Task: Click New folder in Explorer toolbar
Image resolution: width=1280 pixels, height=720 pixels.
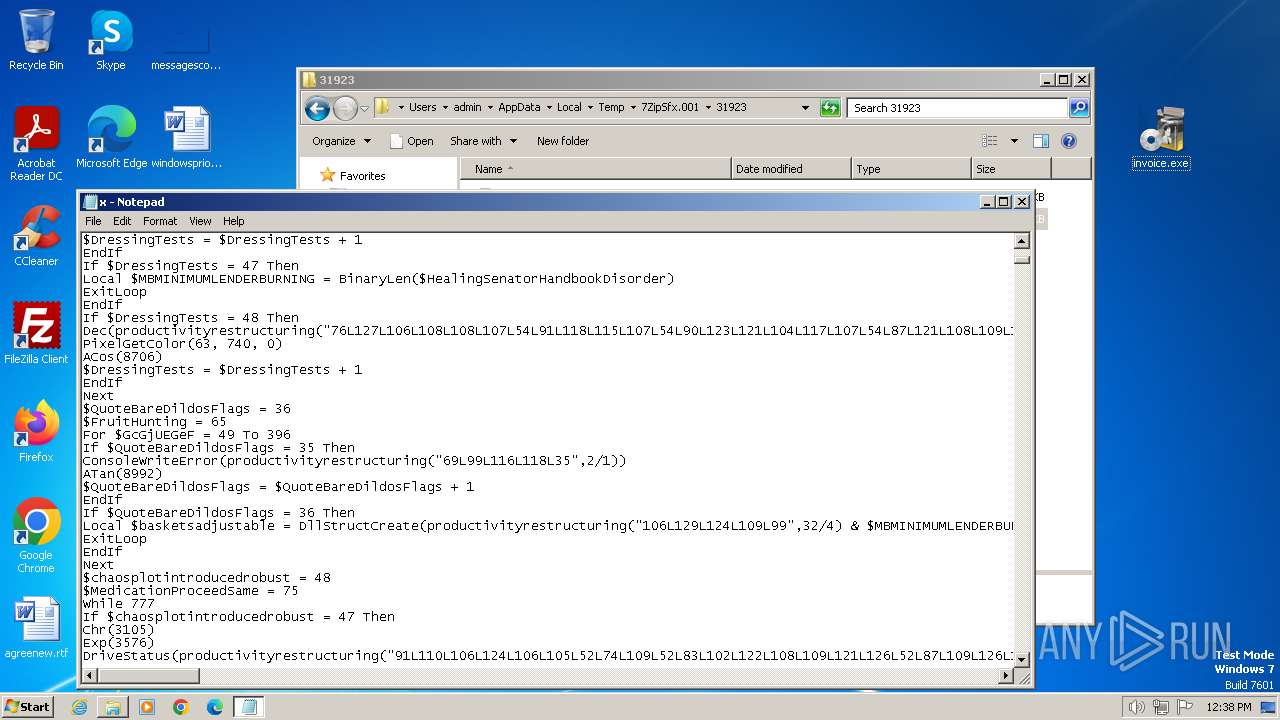Action: click(x=563, y=141)
